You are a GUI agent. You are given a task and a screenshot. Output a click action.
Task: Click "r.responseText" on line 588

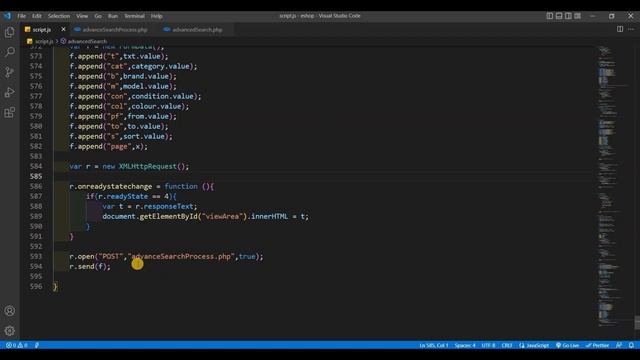point(164,207)
